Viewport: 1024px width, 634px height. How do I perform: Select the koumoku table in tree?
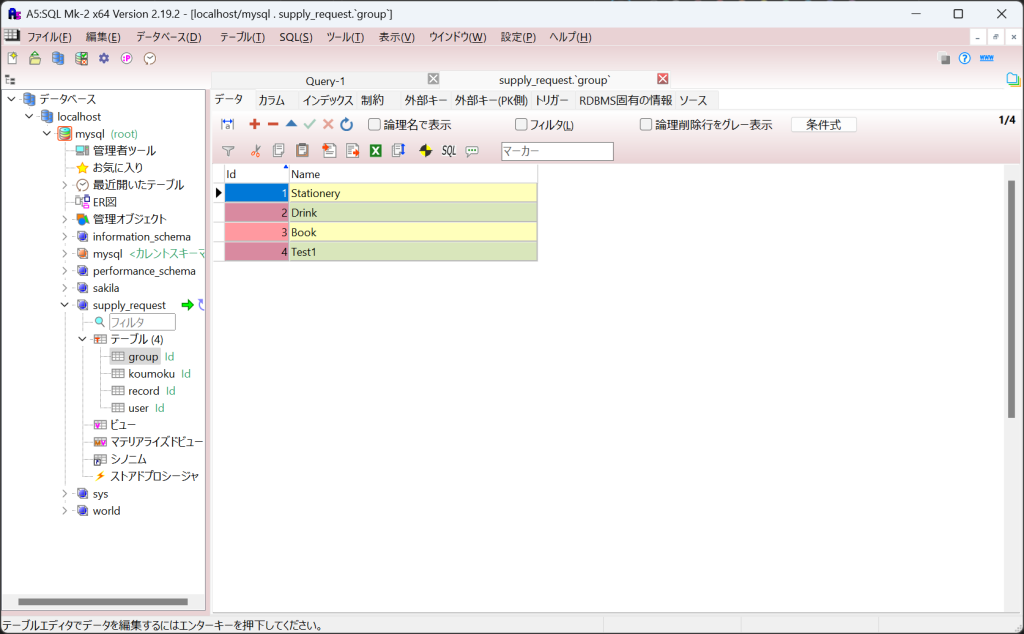click(151, 374)
